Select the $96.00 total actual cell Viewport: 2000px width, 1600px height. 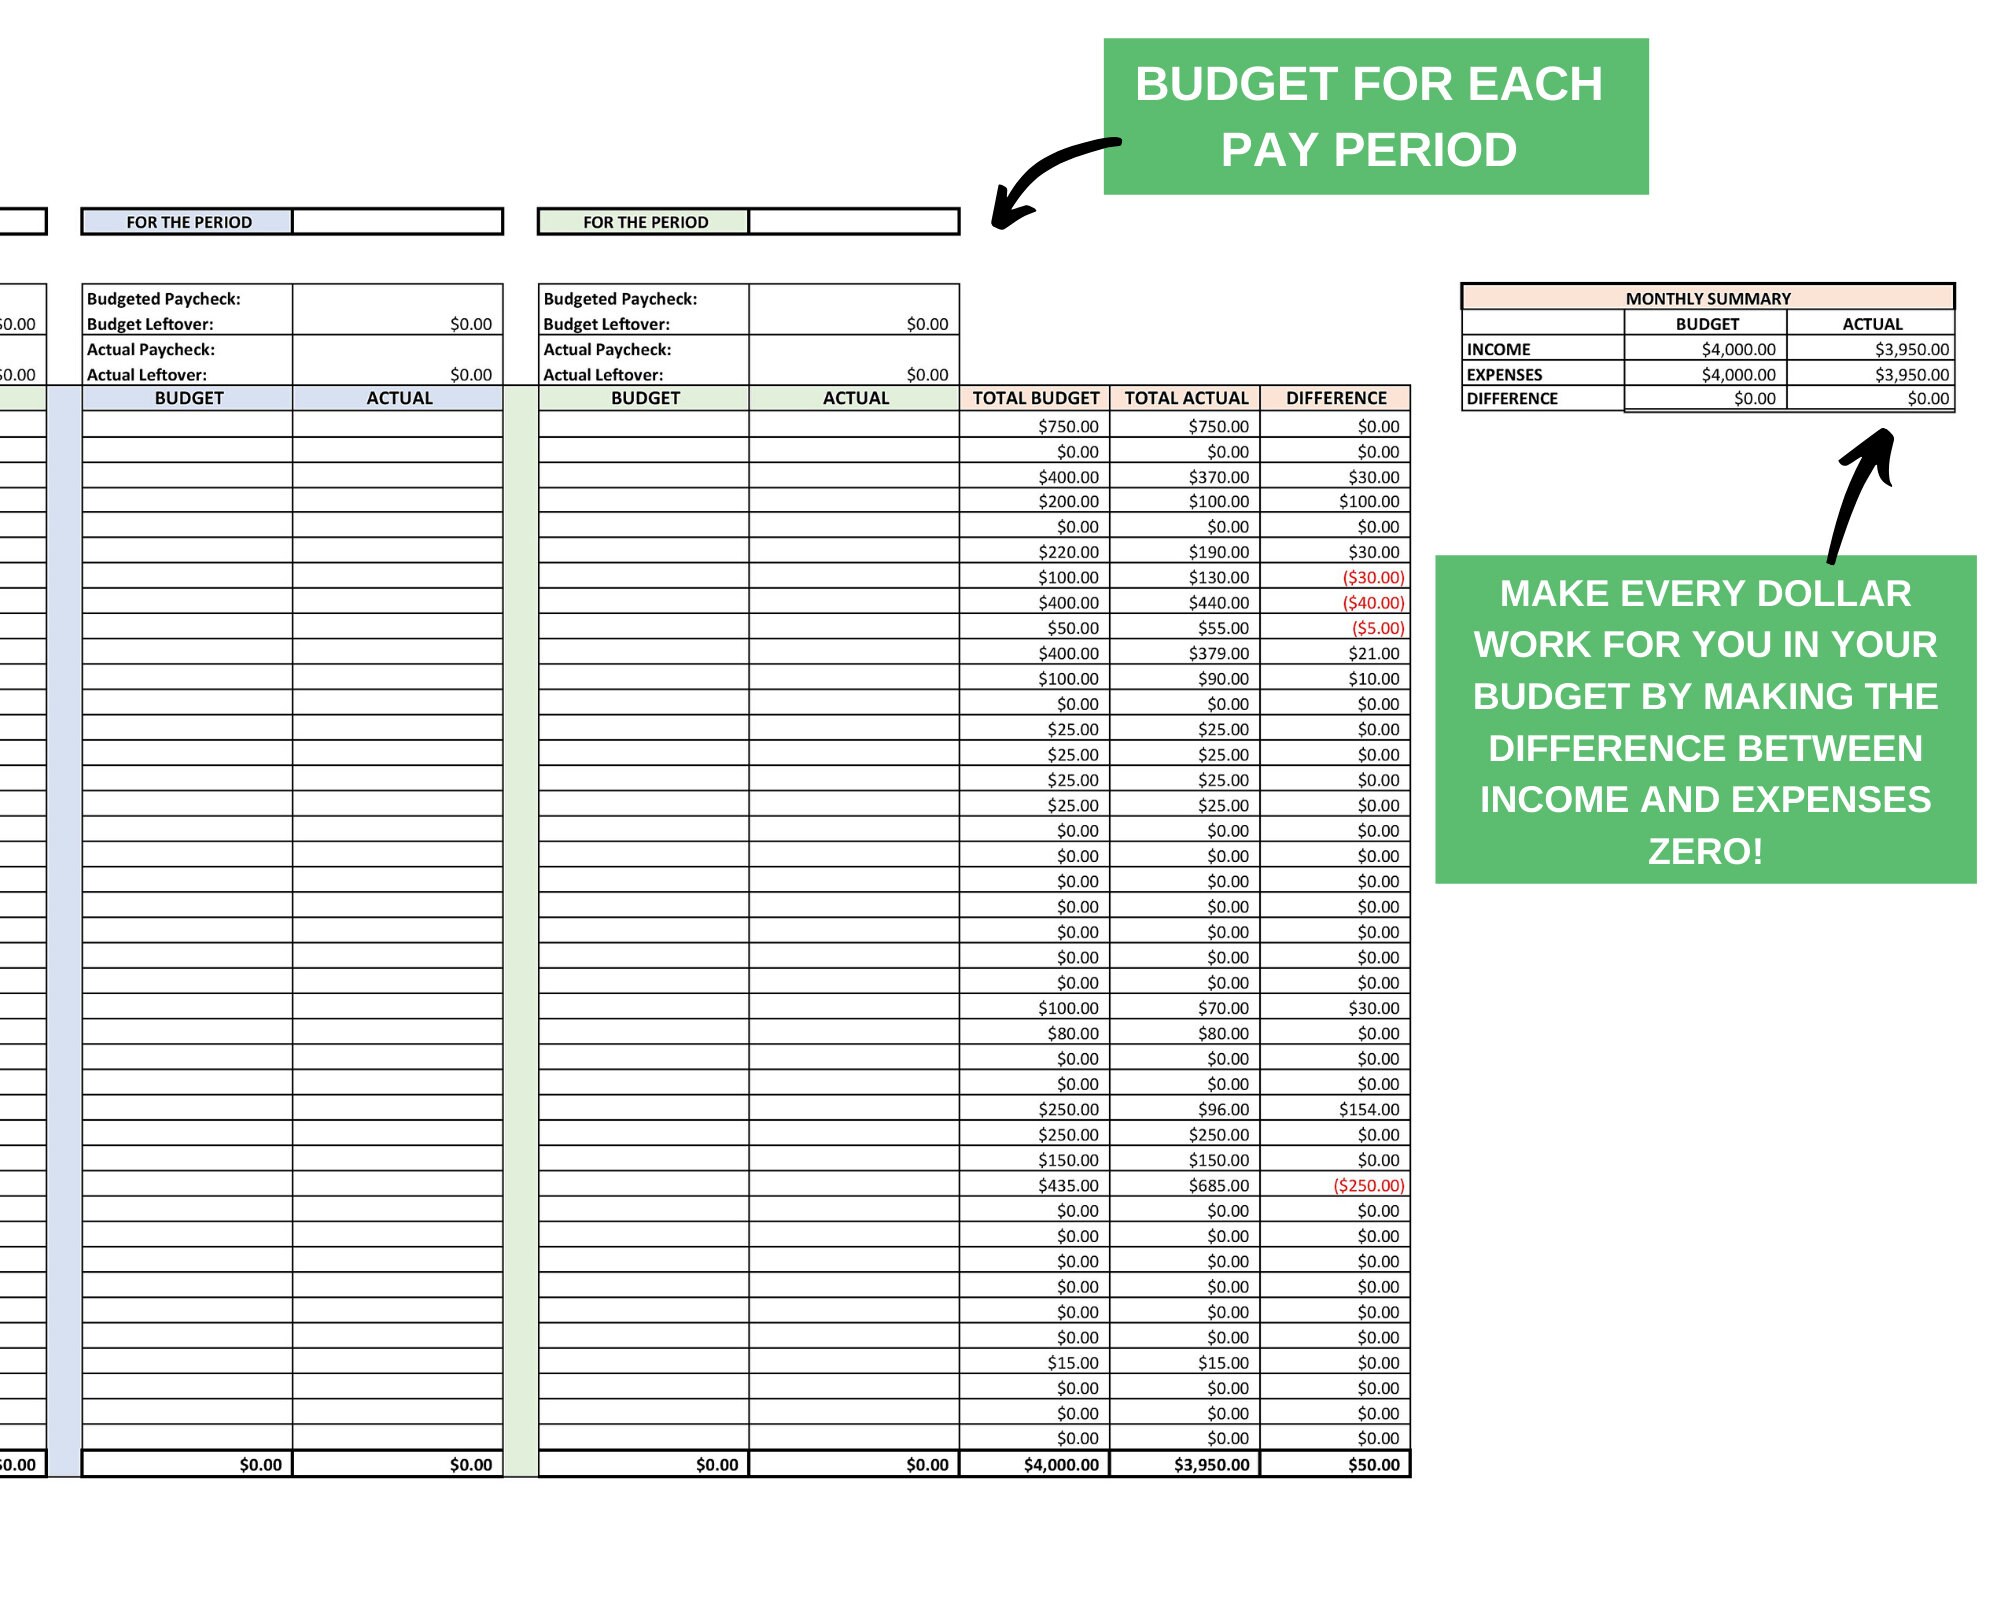coord(1185,1109)
